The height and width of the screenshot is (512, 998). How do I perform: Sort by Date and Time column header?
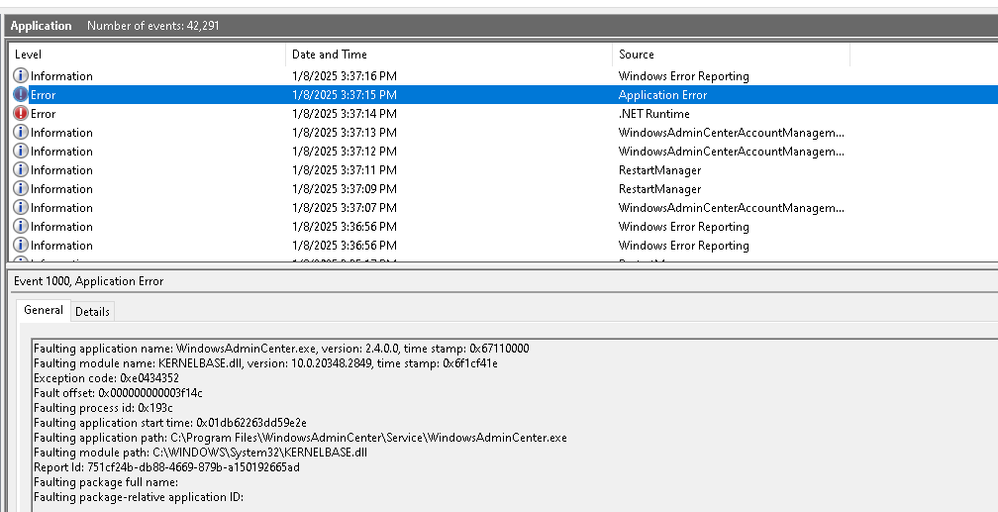click(x=449, y=55)
